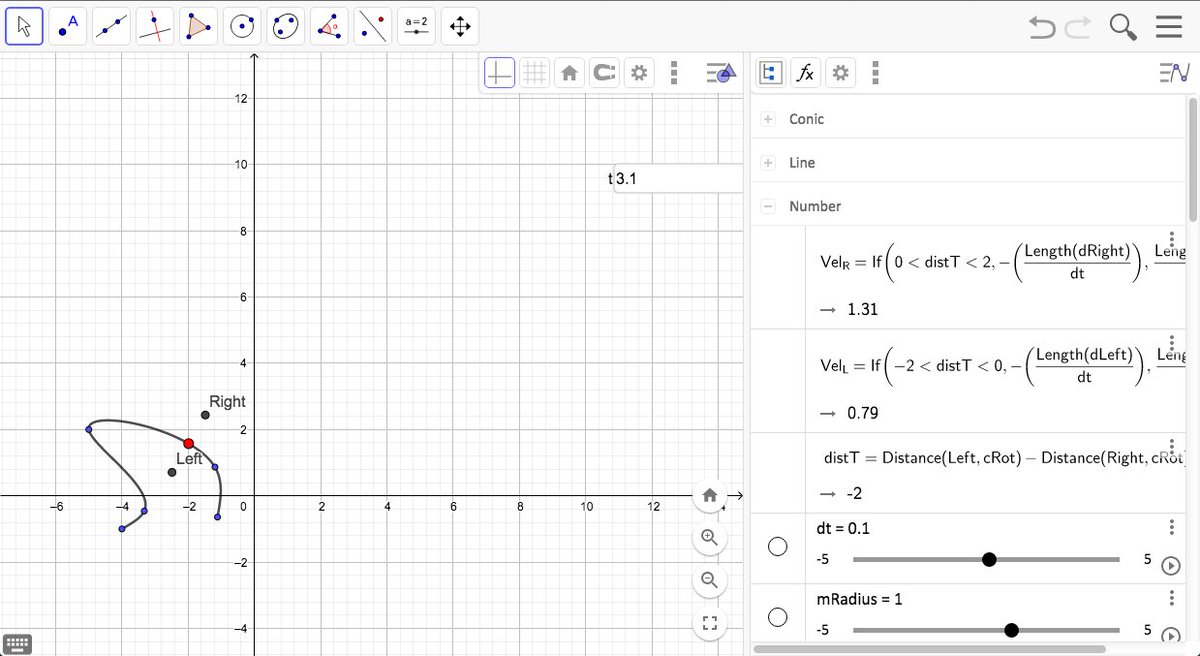
Task: Expand the Line group
Action: click(768, 163)
